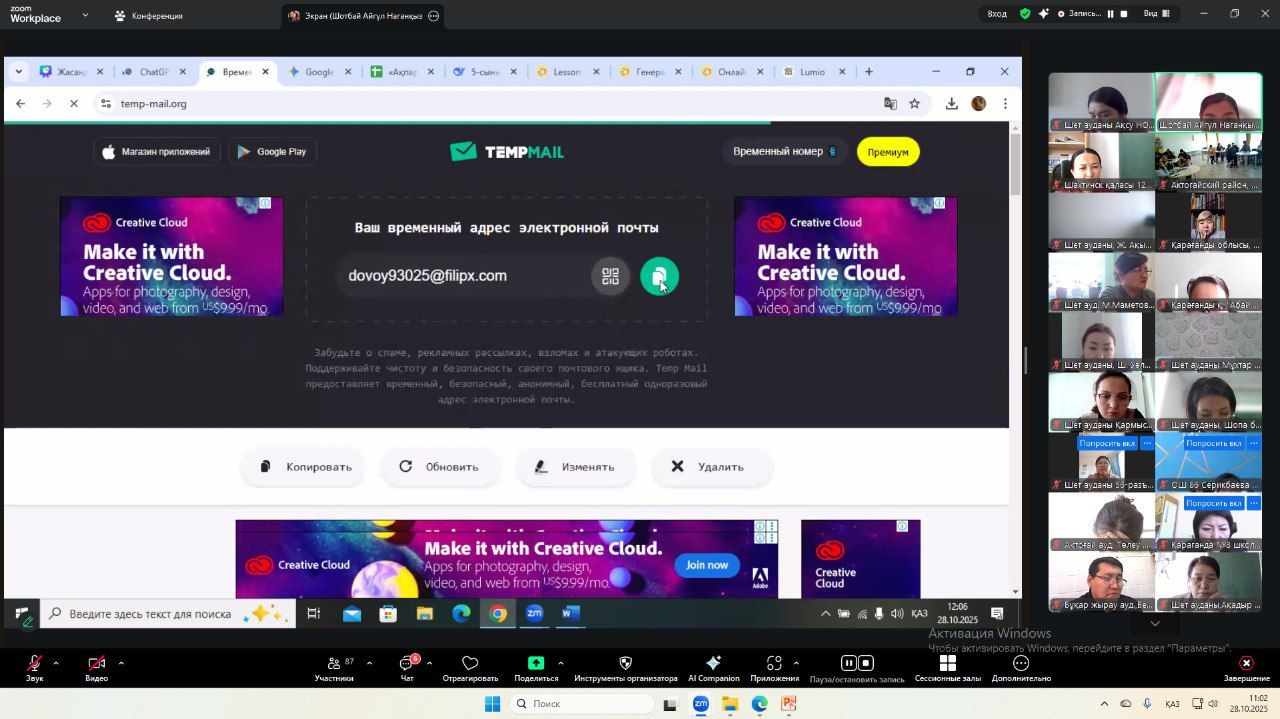Open the Zoom chat panel

pos(407,666)
